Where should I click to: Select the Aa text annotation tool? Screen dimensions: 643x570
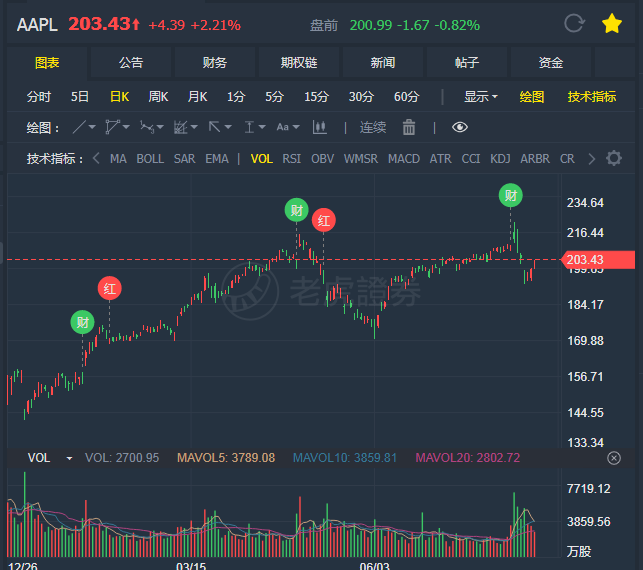[x=283, y=127]
